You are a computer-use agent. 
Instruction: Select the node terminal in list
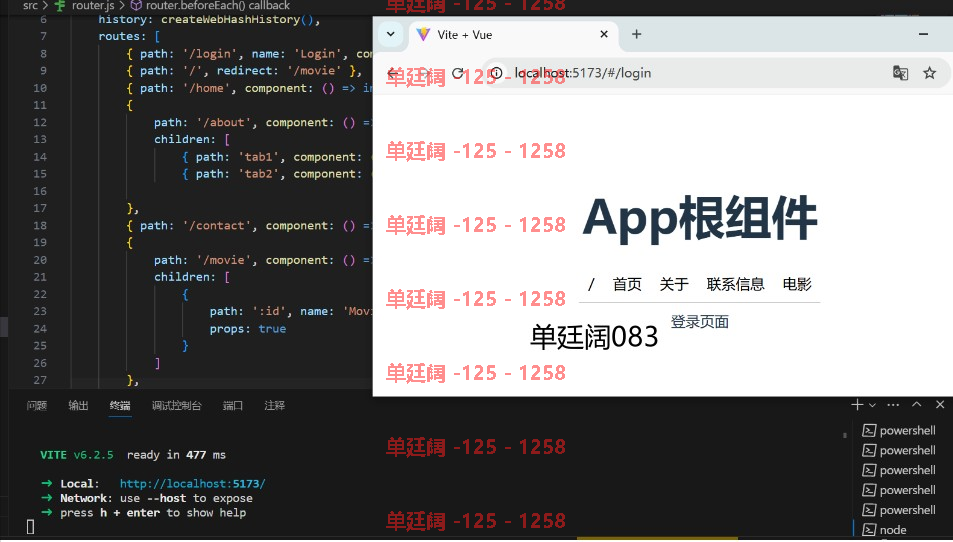click(884, 530)
